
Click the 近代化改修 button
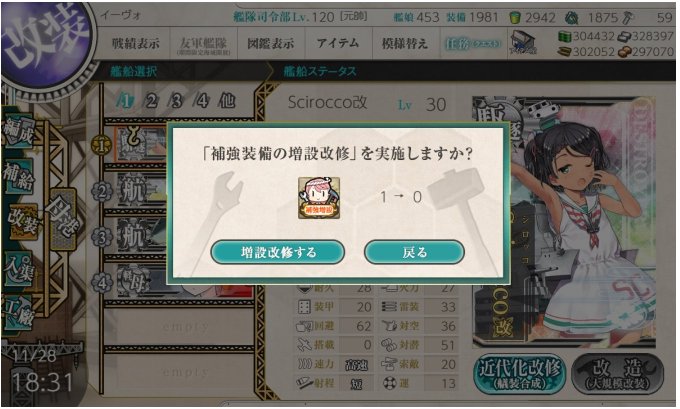point(520,374)
